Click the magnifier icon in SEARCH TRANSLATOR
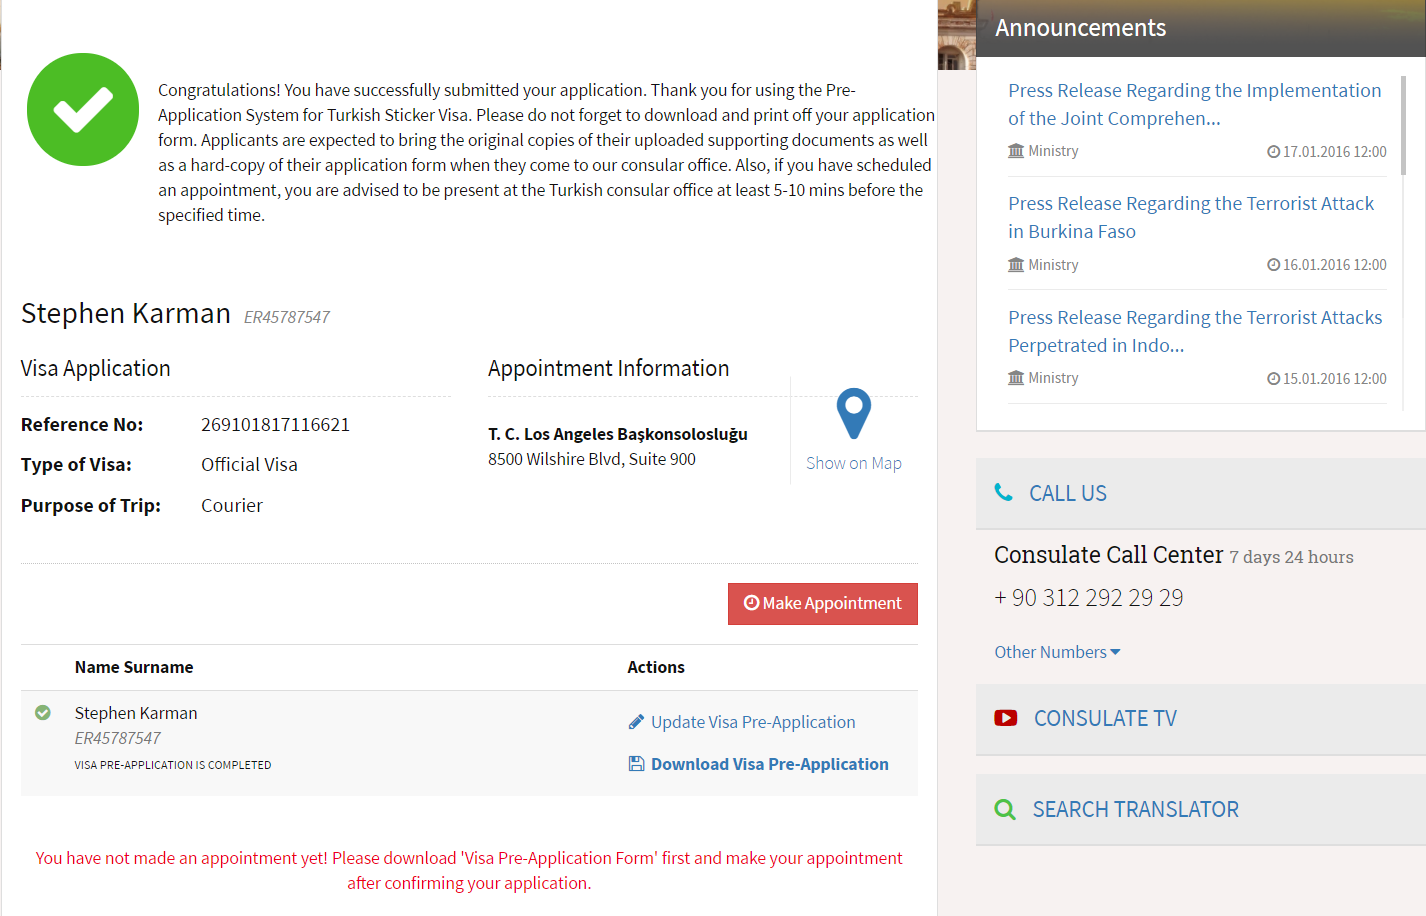Image resolution: width=1426 pixels, height=916 pixels. click(x=1005, y=809)
